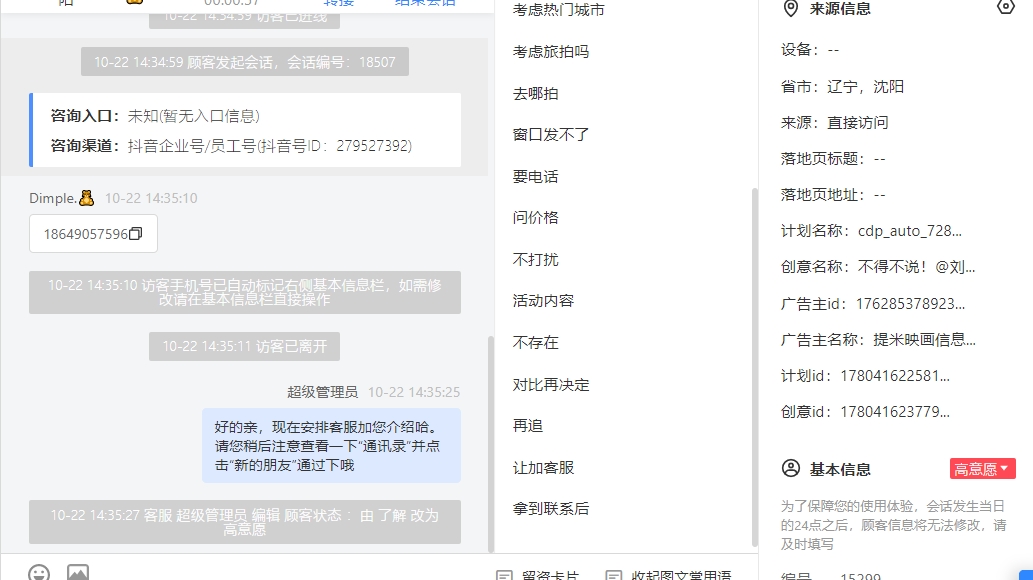Click the send image icon
The width and height of the screenshot is (1033, 580).
click(78, 572)
